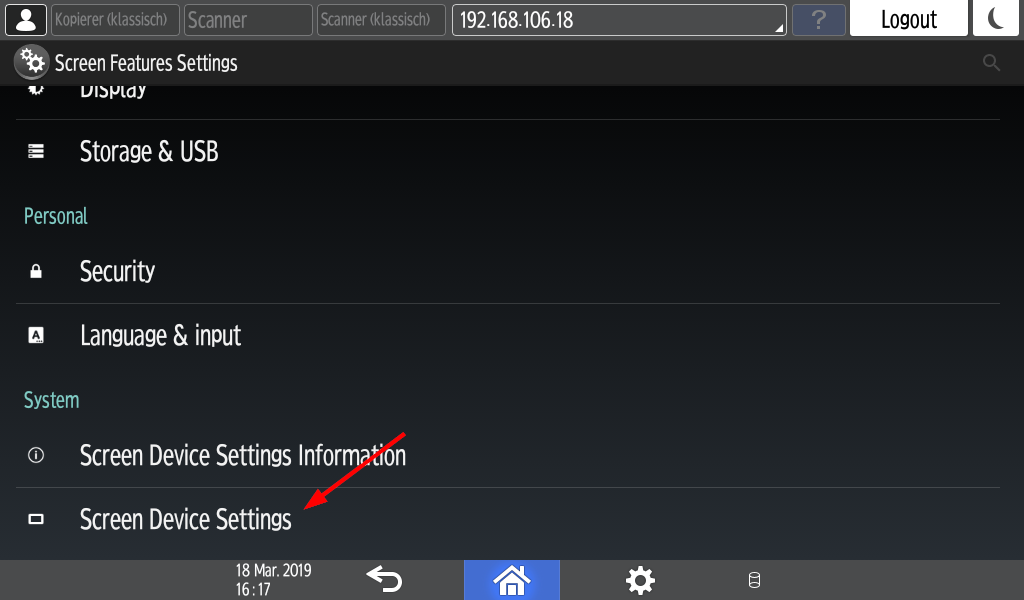
Task: Click the user profile icon
Action: click(25, 20)
